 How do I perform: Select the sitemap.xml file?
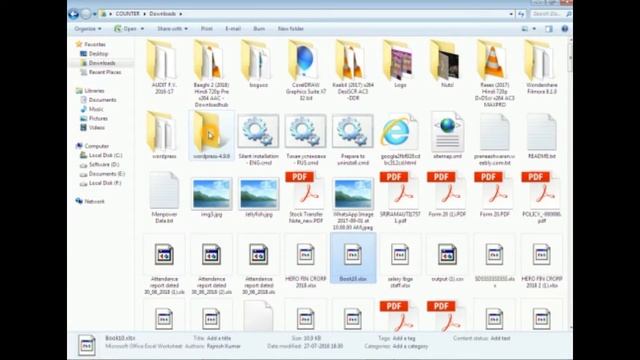pos(447,136)
